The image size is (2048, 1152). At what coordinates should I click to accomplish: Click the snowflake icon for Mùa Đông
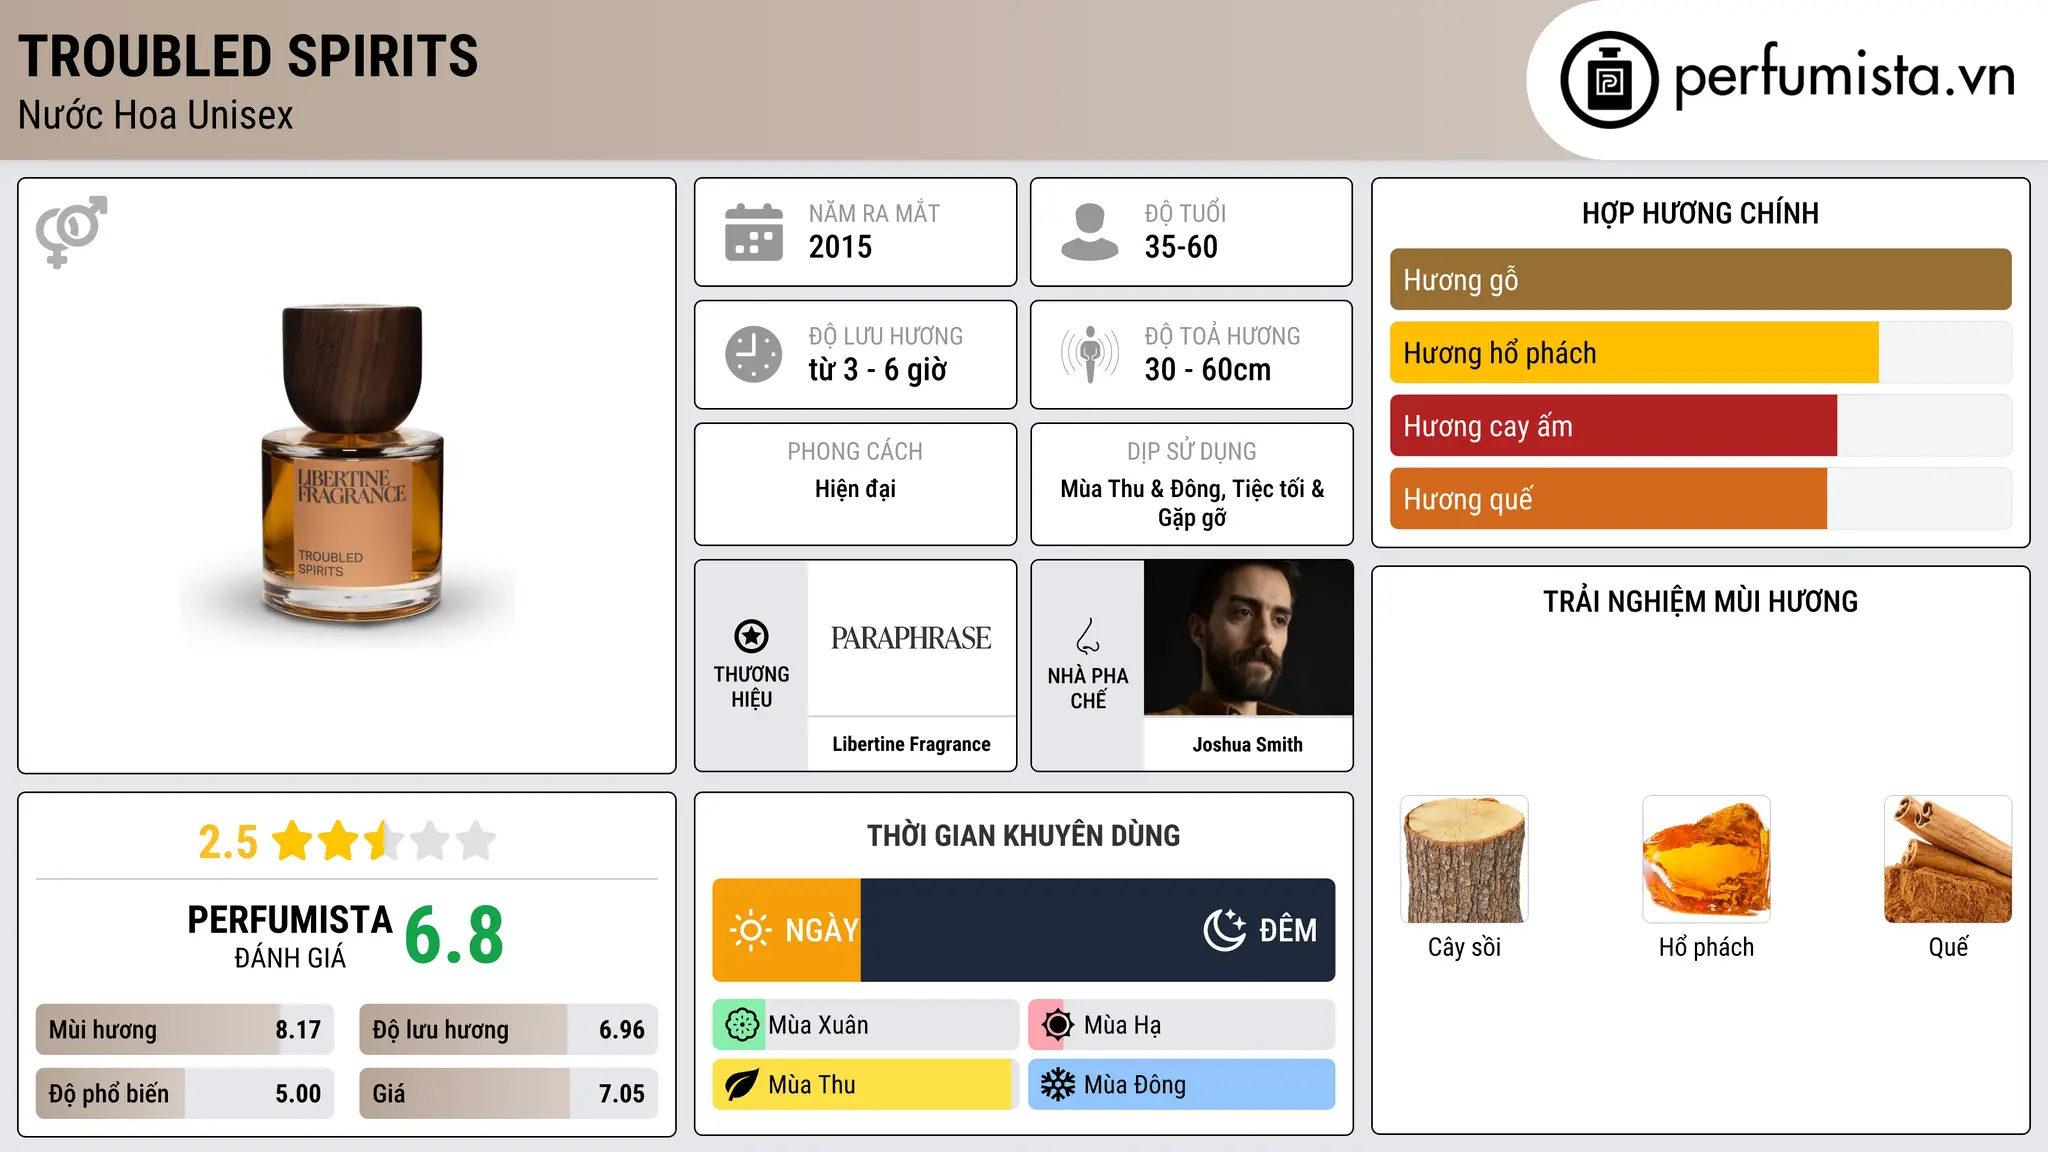[1057, 1085]
